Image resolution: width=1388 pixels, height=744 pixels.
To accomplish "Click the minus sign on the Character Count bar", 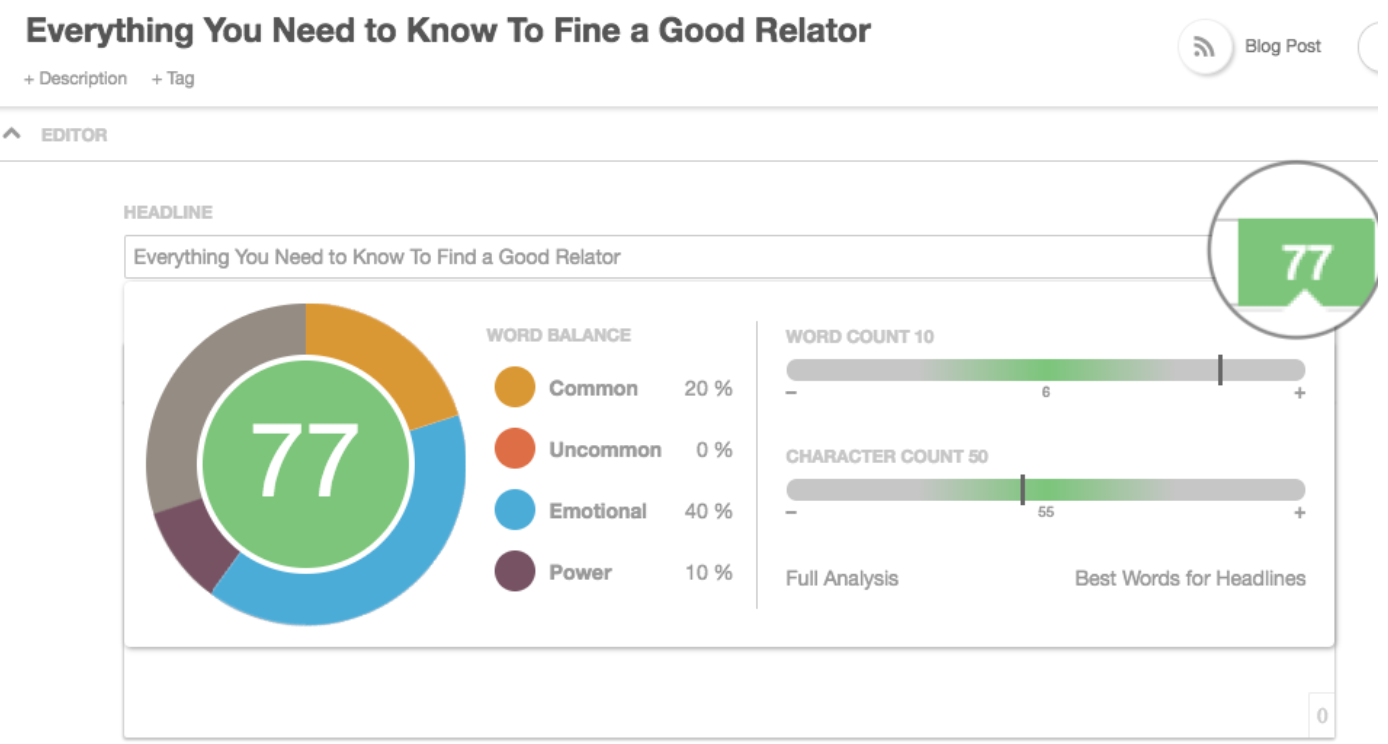I will 792,513.
